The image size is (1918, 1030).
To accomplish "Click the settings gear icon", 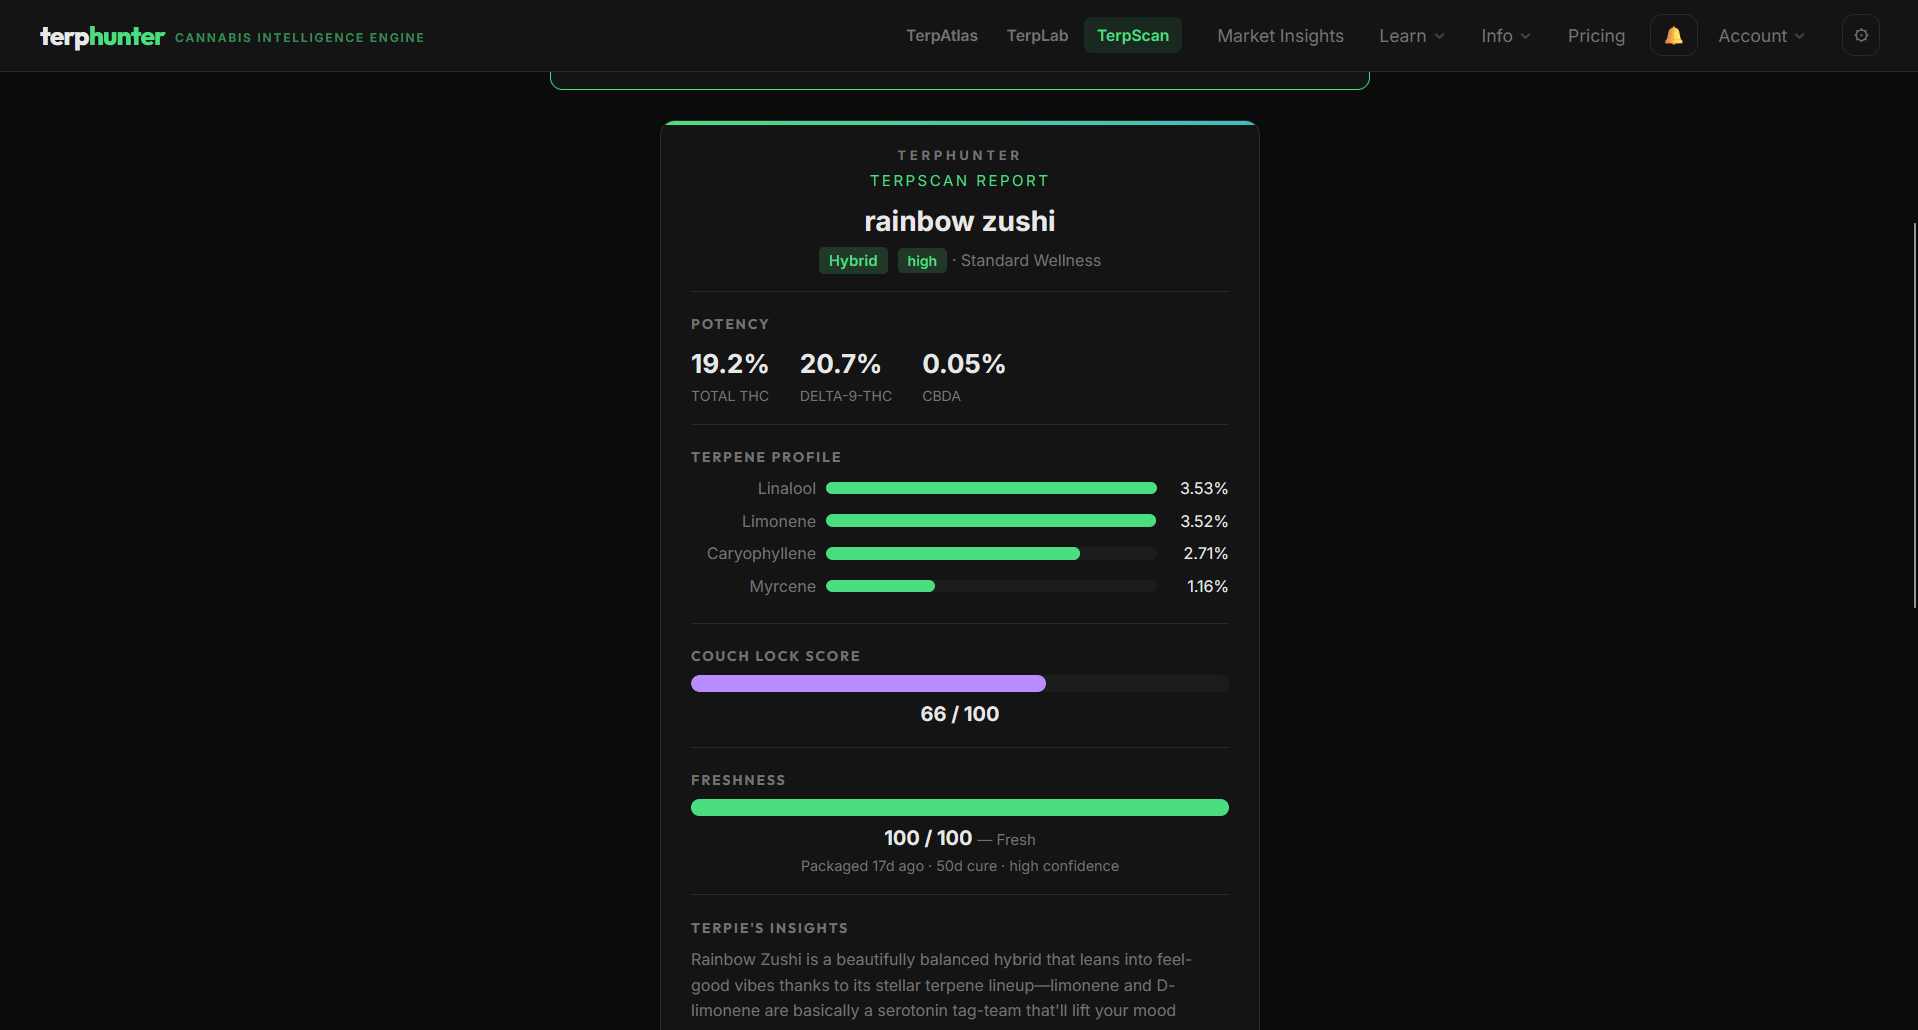I will click(x=1861, y=35).
